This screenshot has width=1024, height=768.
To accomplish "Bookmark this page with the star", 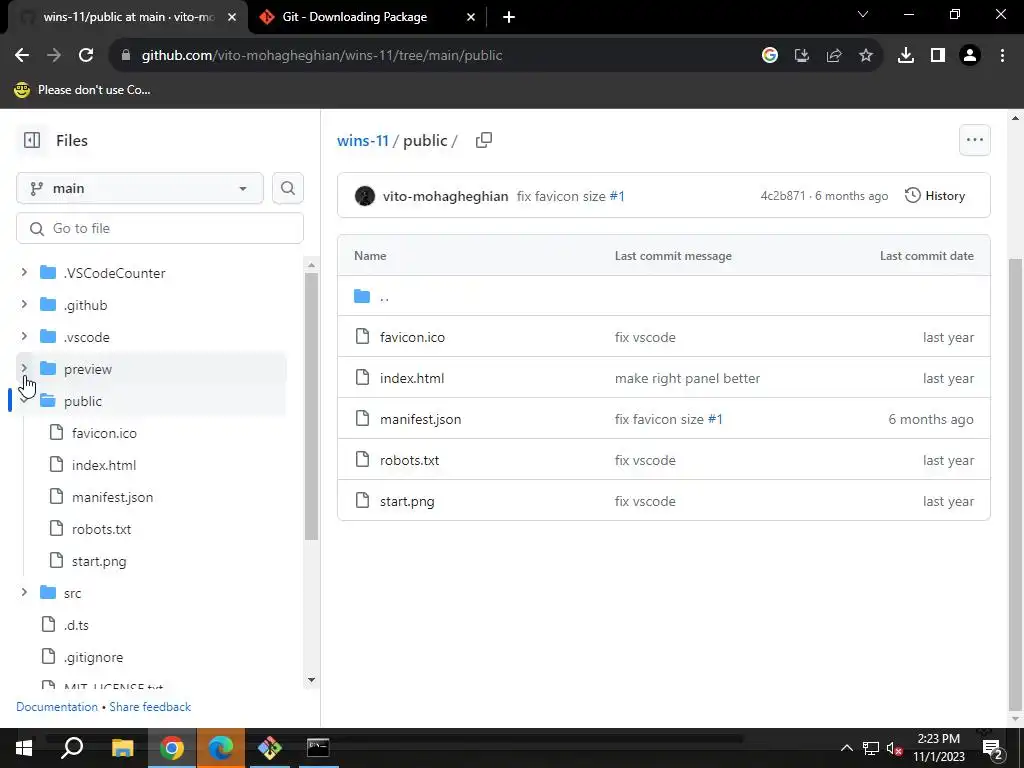I will (x=866, y=56).
